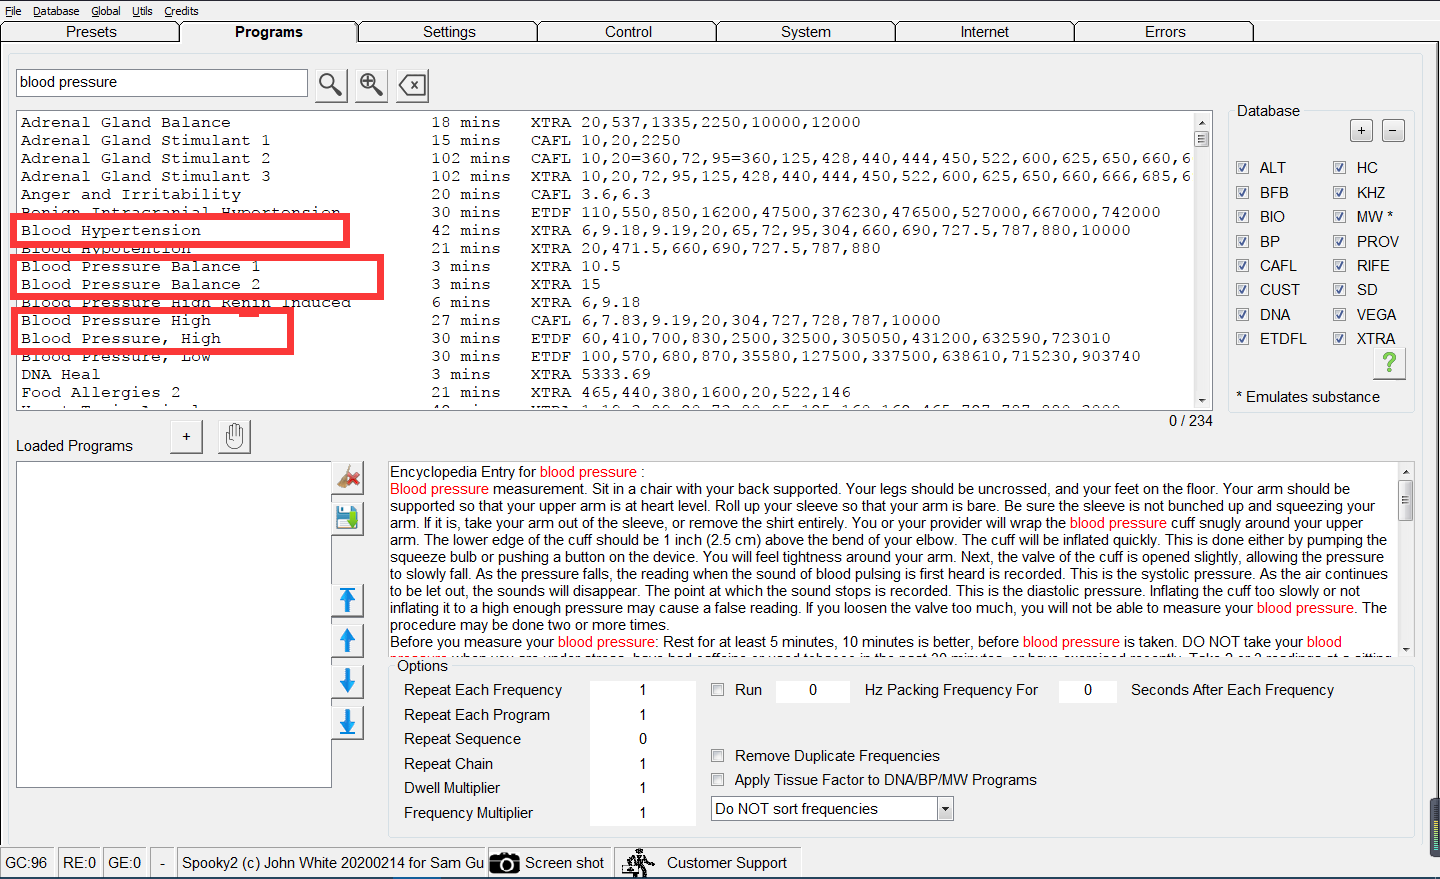1440x879 pixels.
Task: Select Blood Pressure High program
Action: [x=116, y=321]
